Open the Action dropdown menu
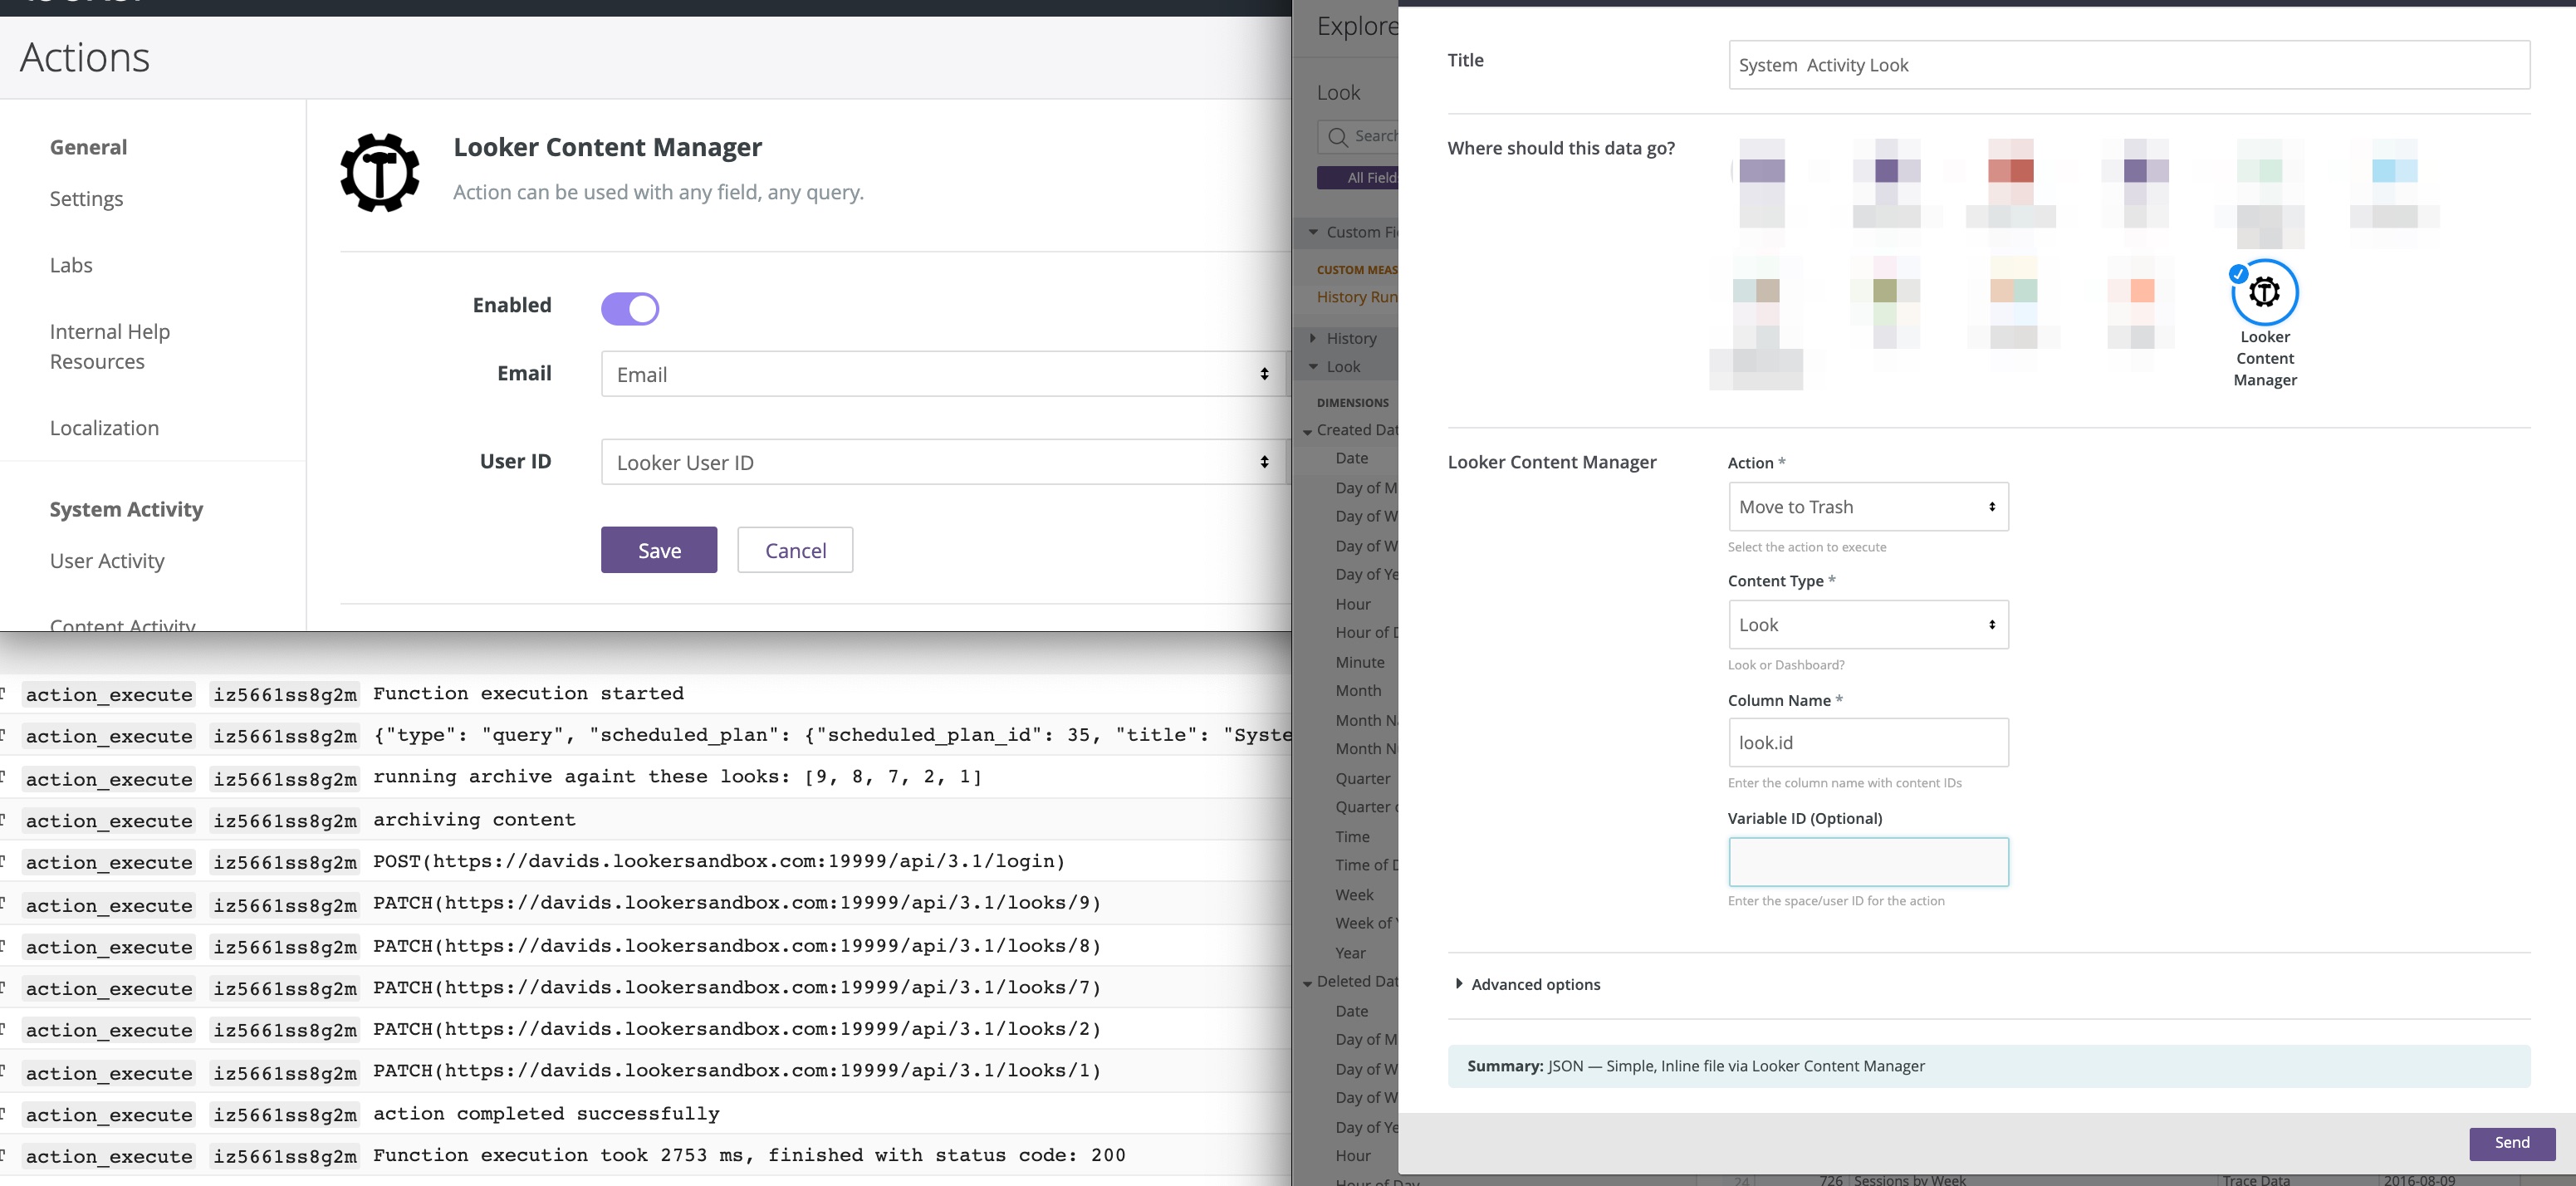2576x1186 pixels. coord(1866,506)
